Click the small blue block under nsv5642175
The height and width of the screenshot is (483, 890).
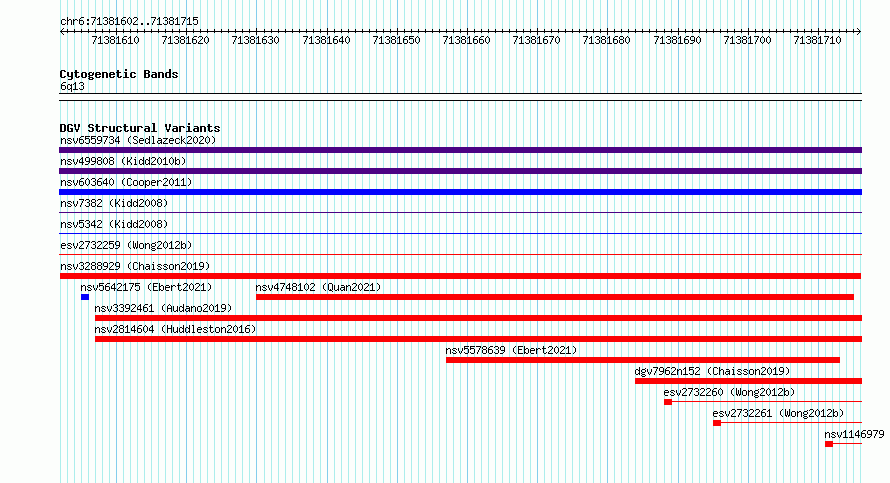(x=85, y=297)
